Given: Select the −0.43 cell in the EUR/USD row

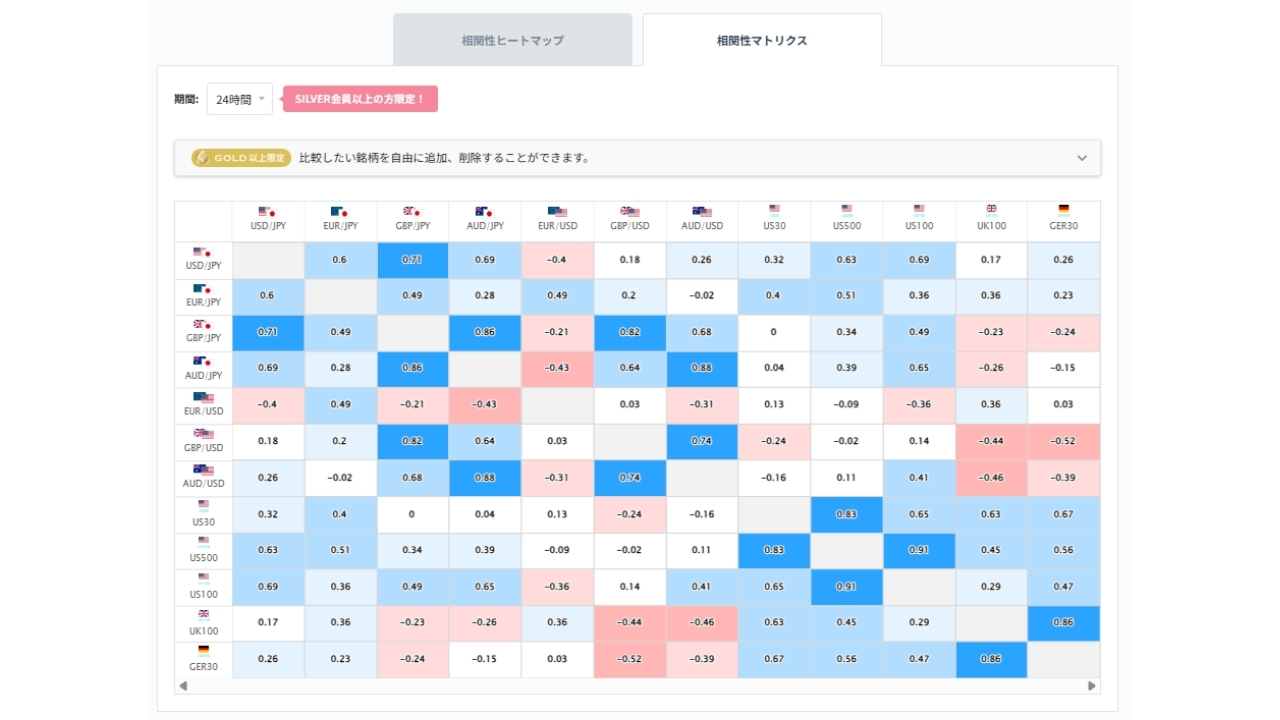Looking at the screenshot, I should click(485, 404).
